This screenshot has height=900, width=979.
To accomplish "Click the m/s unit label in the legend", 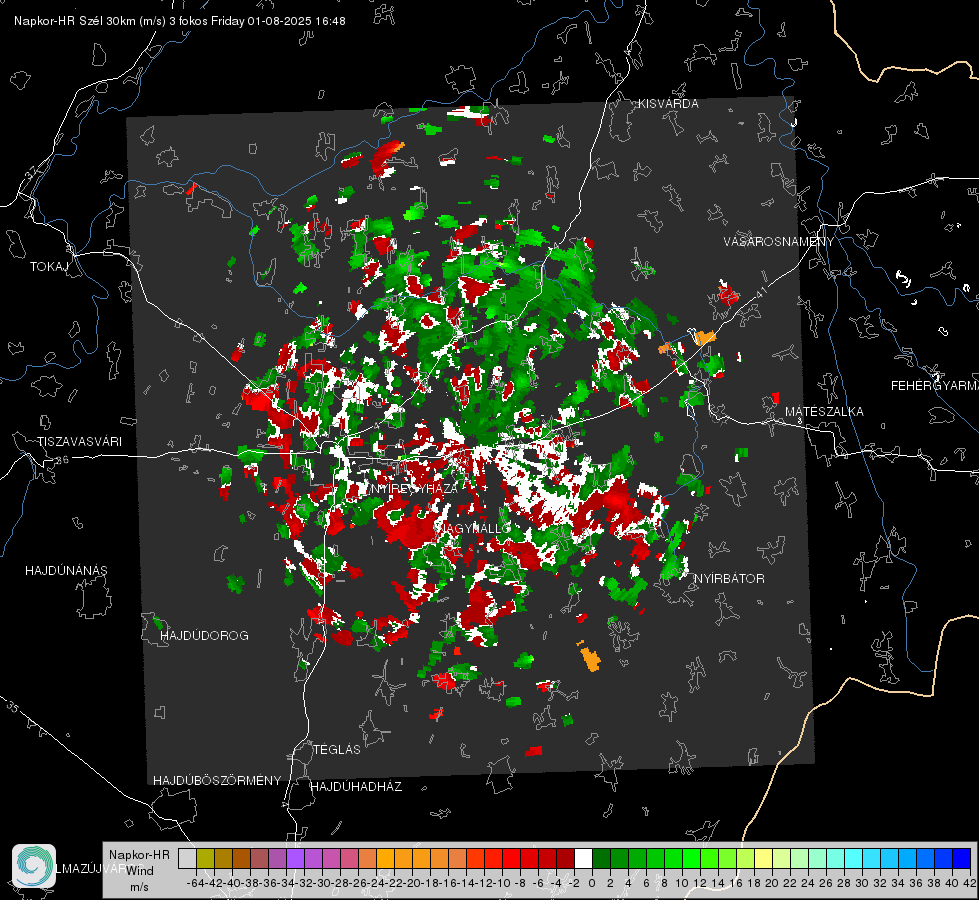I will tap(139, 887).
